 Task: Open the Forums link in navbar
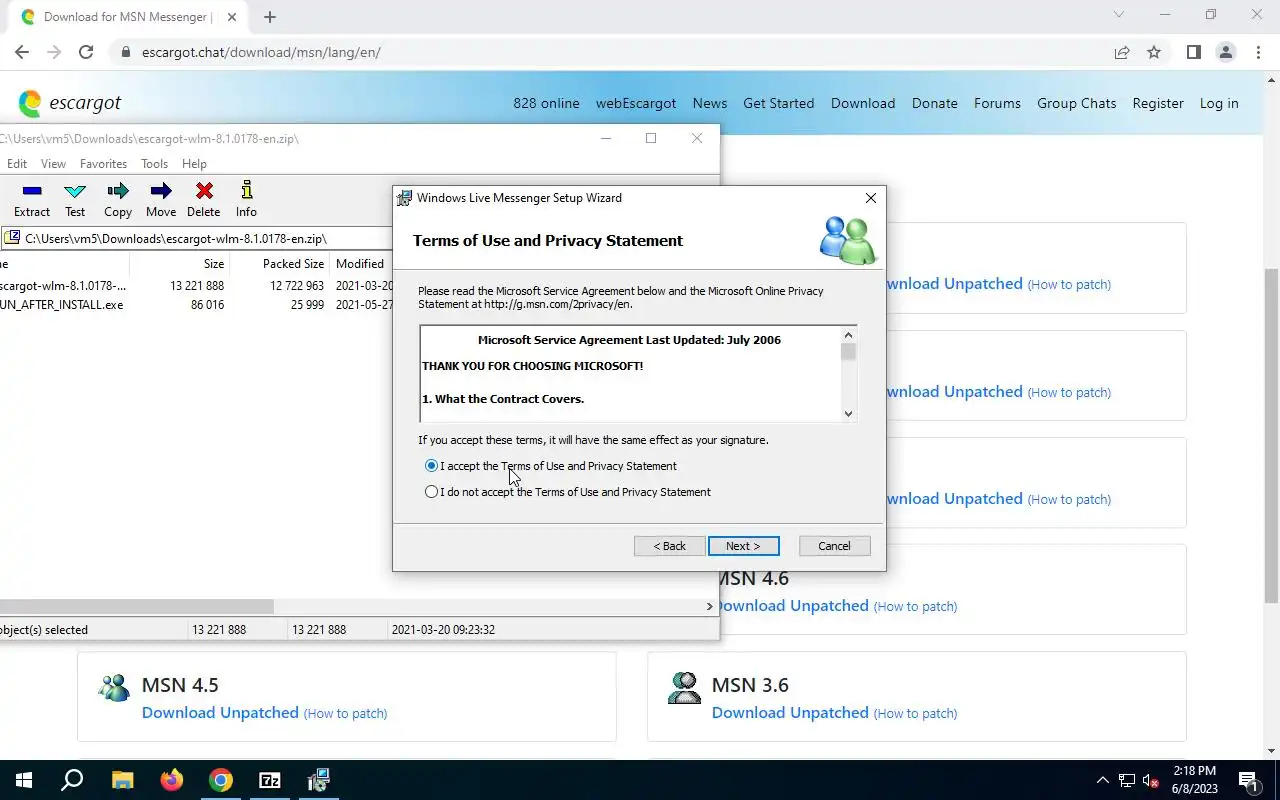click(997, 103)
